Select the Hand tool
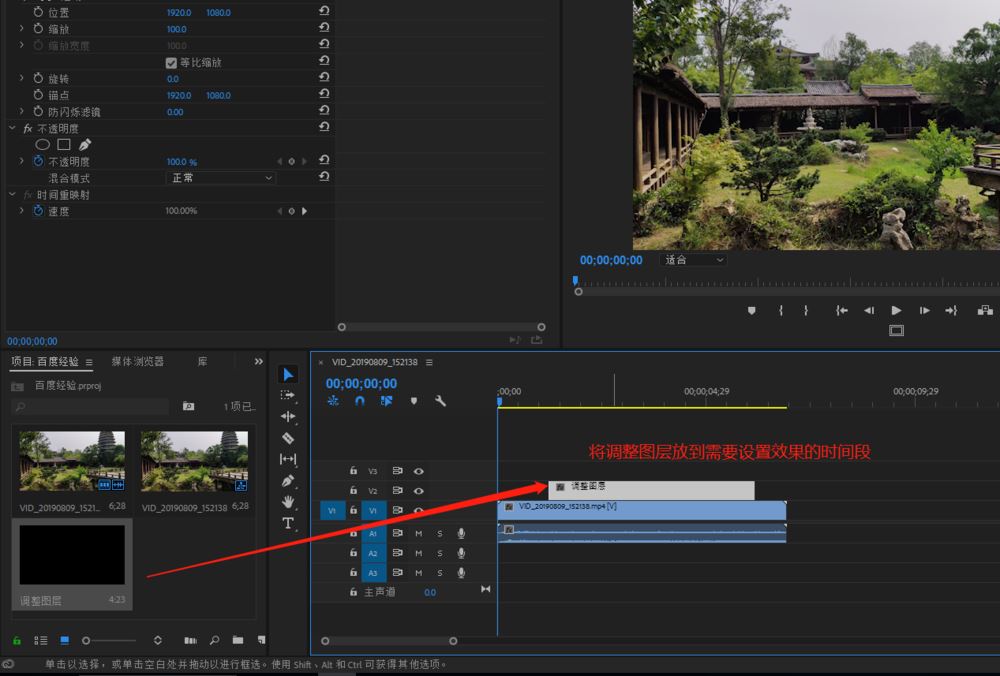1000x676 pixels. coord(288,502)
